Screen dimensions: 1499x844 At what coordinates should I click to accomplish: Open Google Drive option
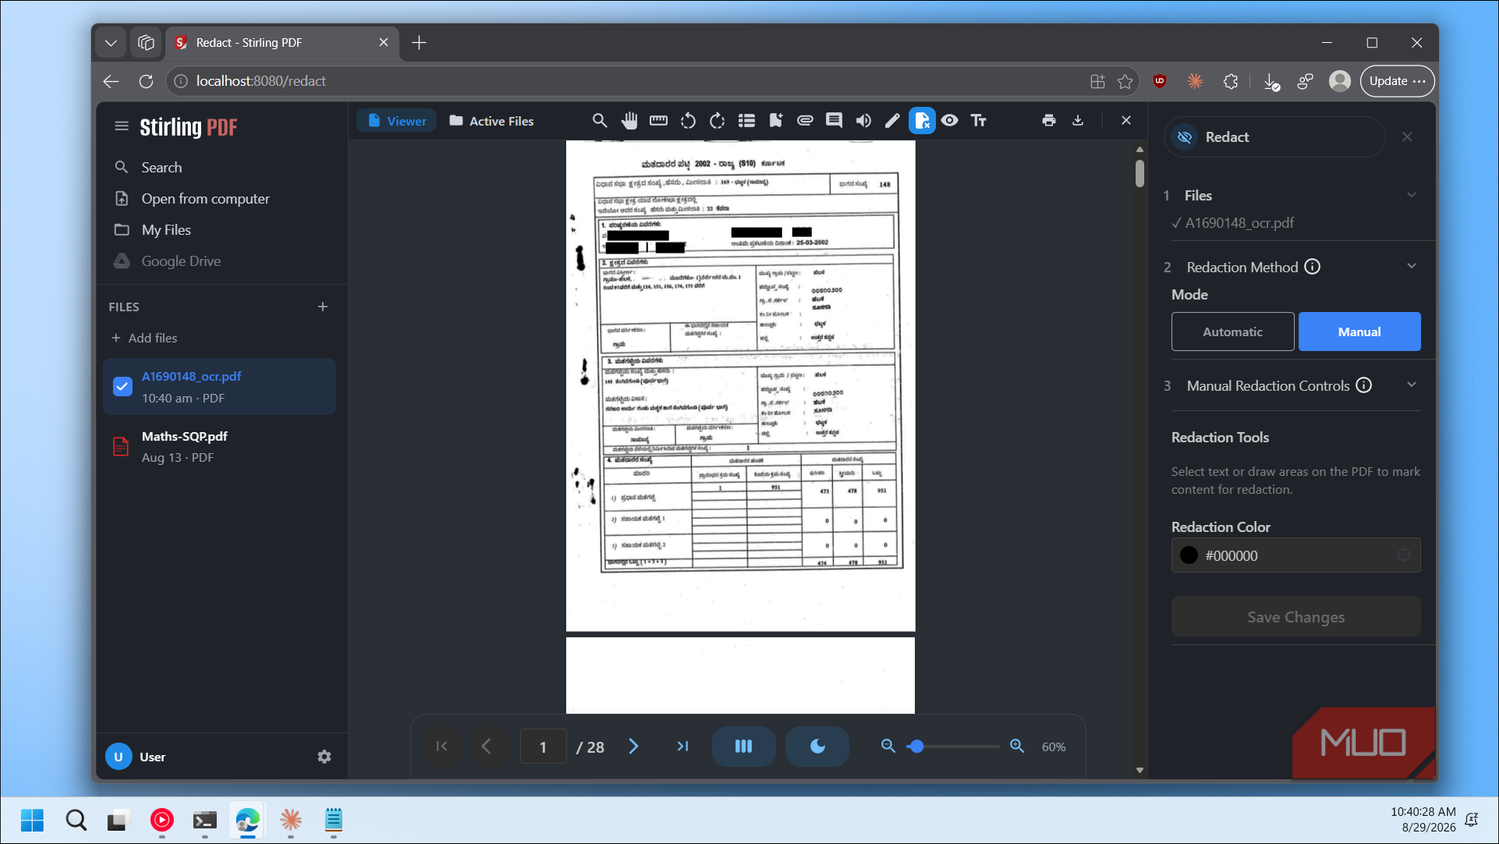[x=181, y=260]
